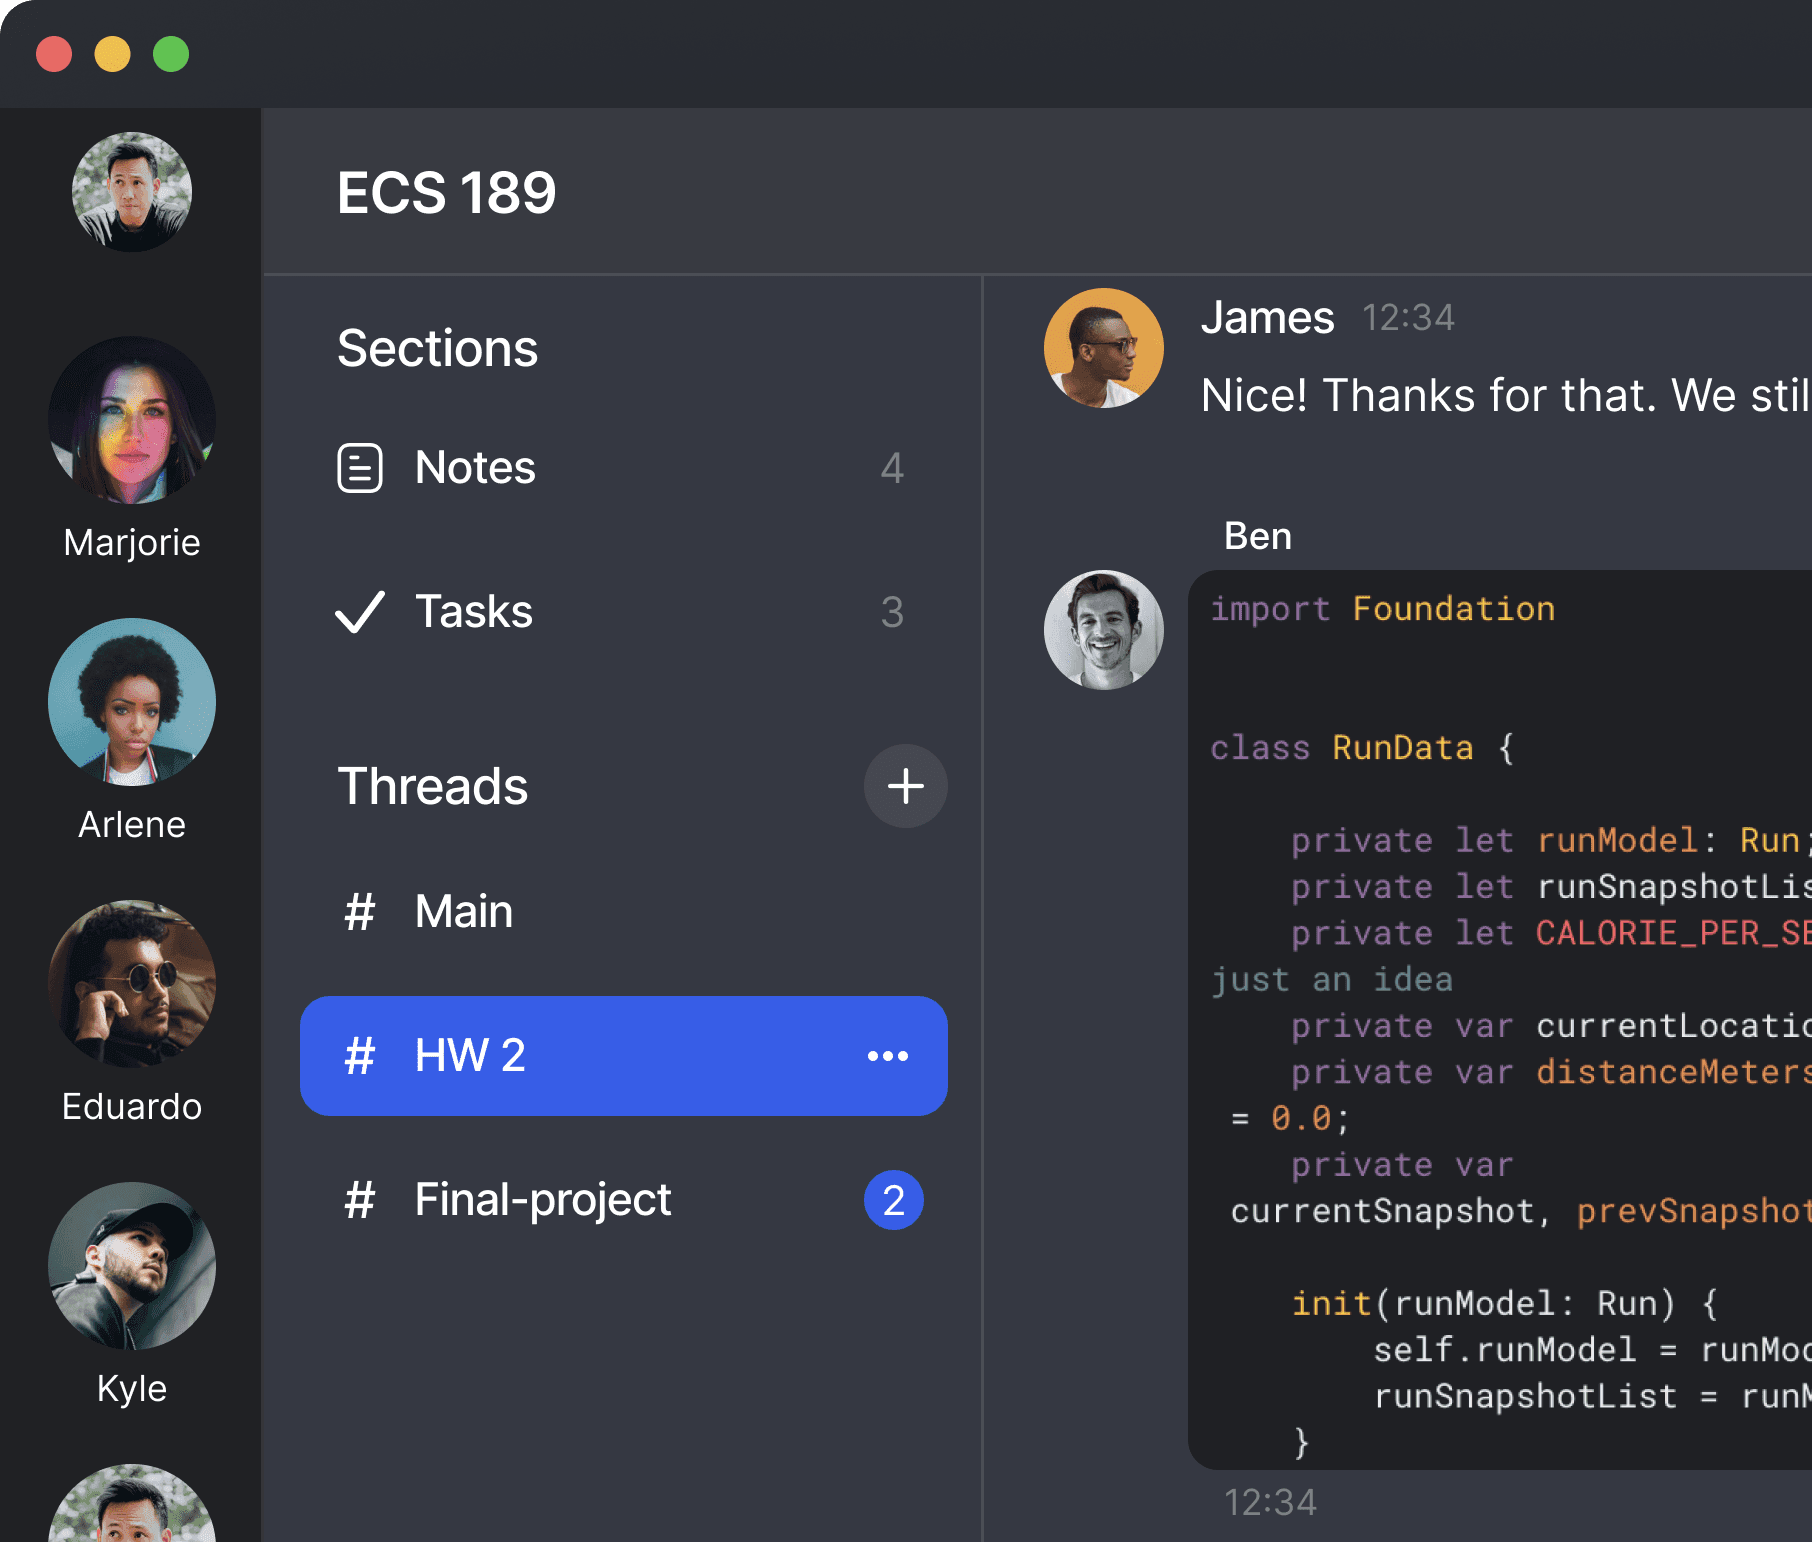Click the "Kyle" name label
1812x1542 pixels.
(x=132, y=1389)
